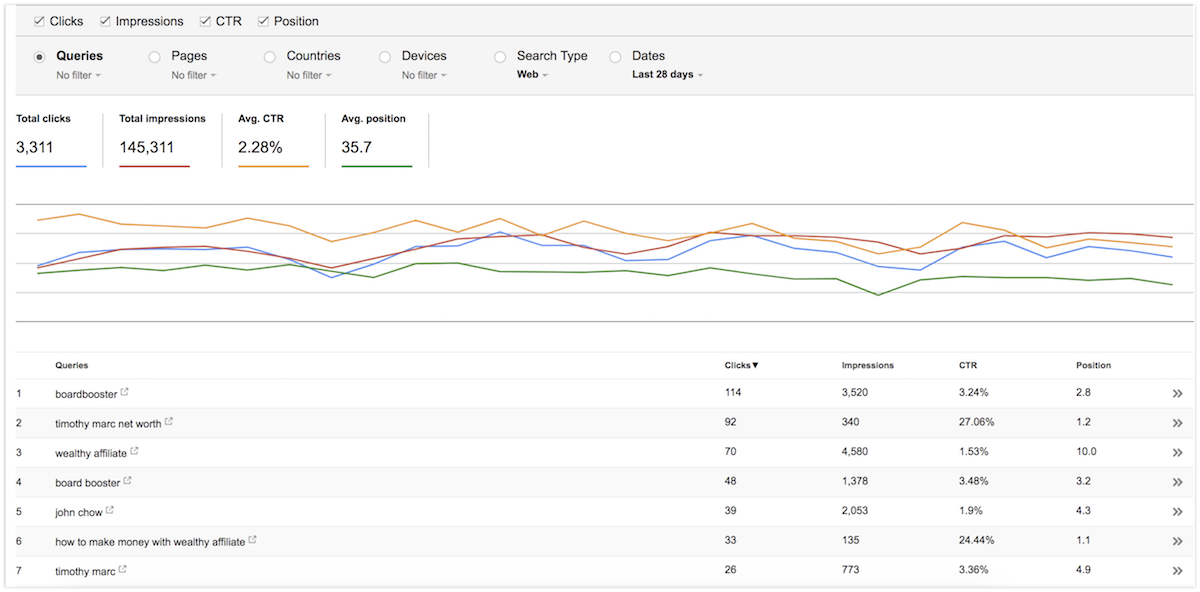Image resolution: width=1200 pixels, height=592 pixels.
Task: Sort table by CTR column header
Action: [968, 365]
